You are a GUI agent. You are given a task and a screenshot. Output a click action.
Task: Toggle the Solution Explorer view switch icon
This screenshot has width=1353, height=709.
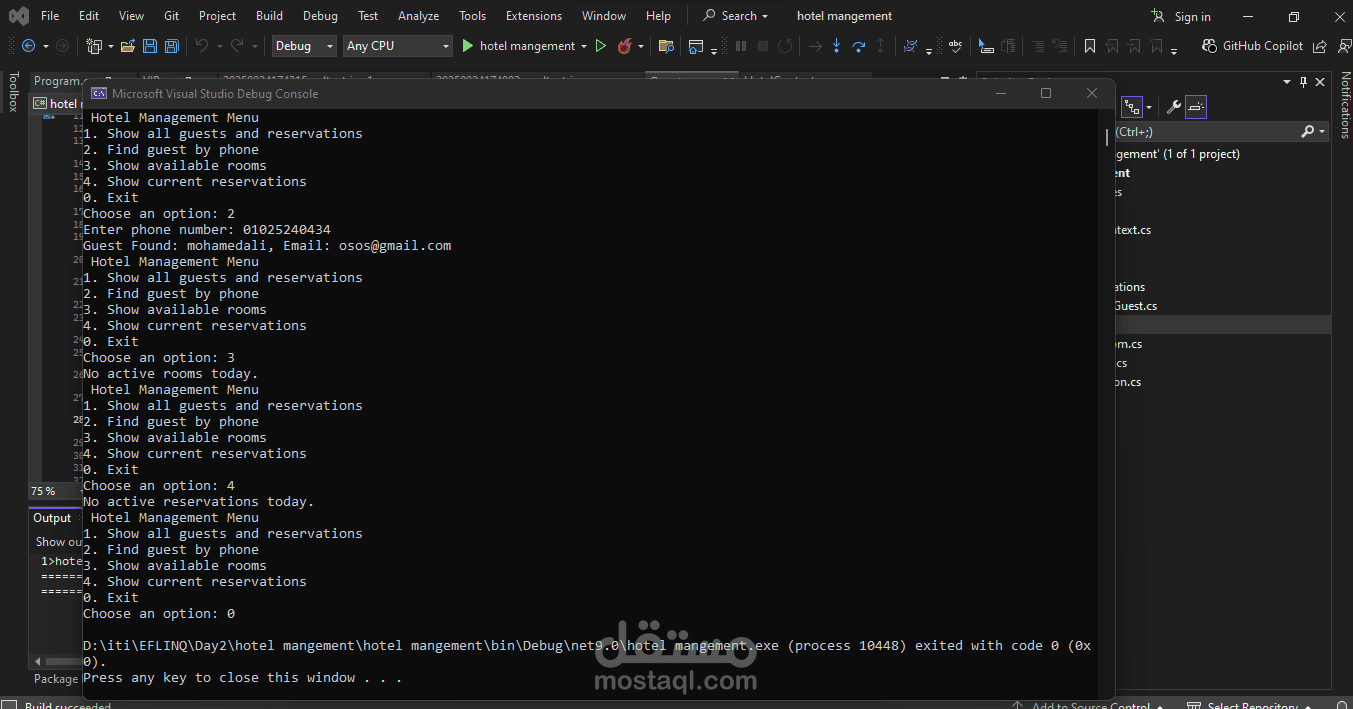pyautogui.click(x=1132, y=107)
